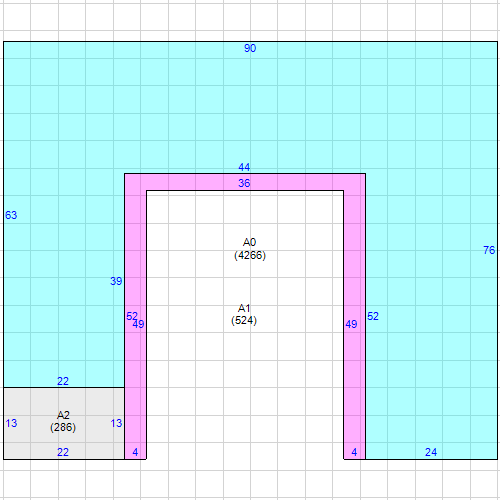Select the "63" dimension on the left edge
The width and height of the screenshot is (500, 500).
[11, 215]
